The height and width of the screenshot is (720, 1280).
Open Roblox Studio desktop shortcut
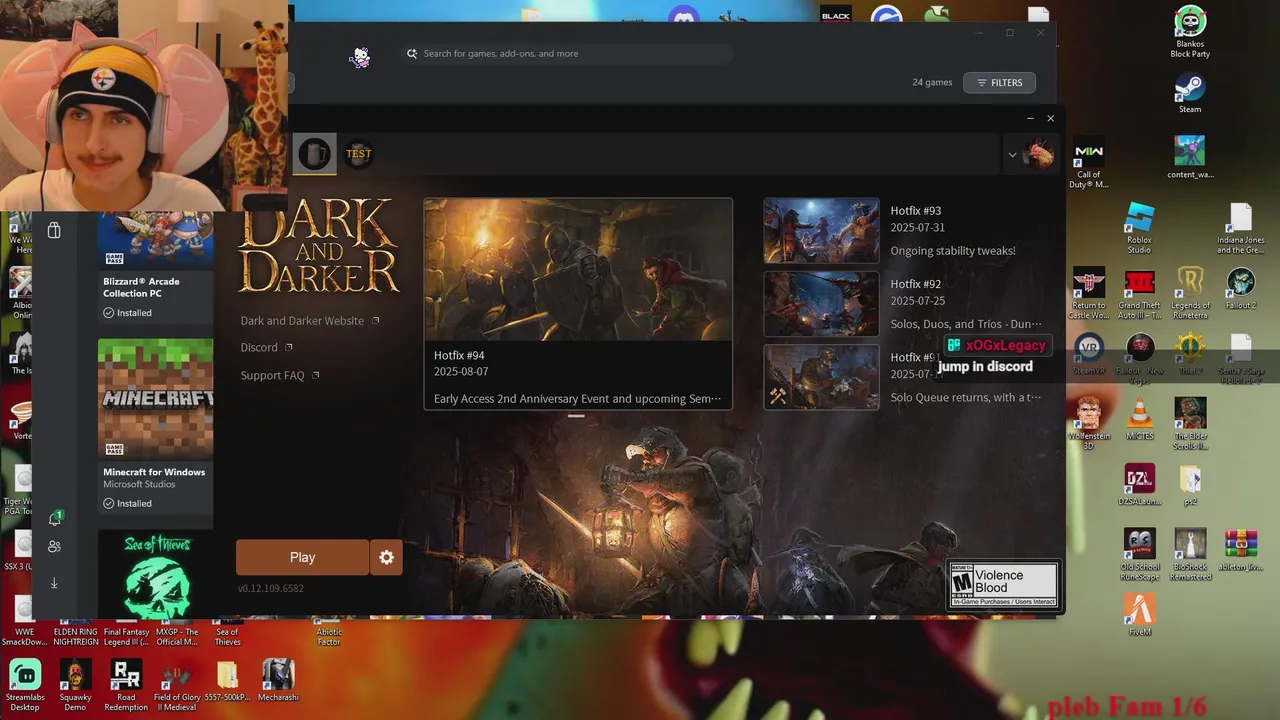click(x=1139, y=228)
